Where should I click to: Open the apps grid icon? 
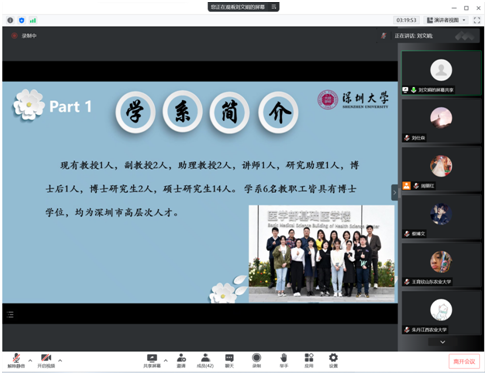309,360
